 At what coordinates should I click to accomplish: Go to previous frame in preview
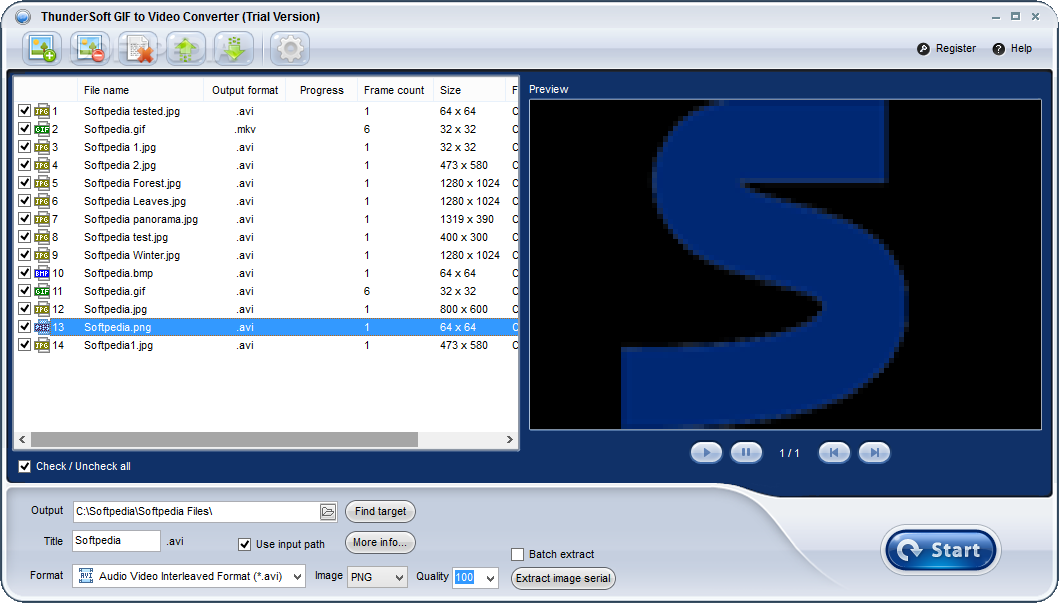tap(834, 452)
